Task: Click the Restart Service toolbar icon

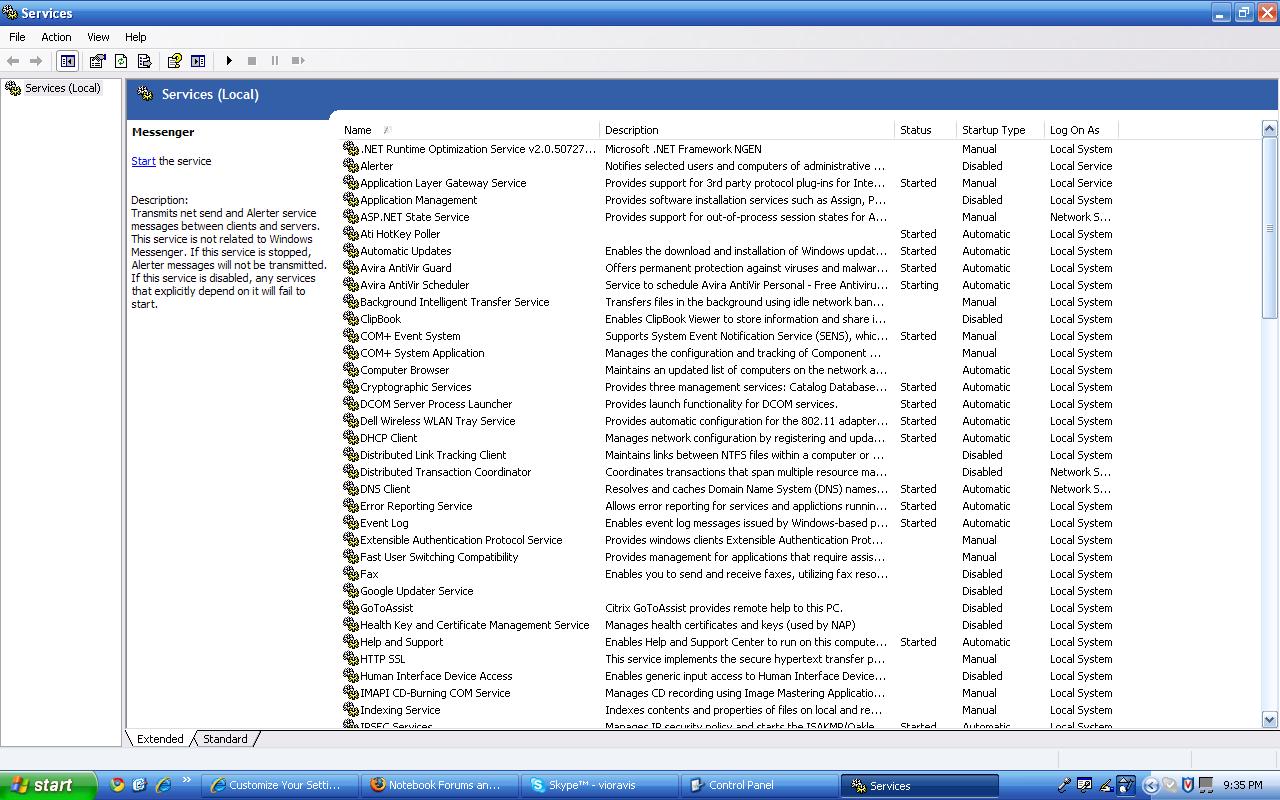Action: [298, 61]
